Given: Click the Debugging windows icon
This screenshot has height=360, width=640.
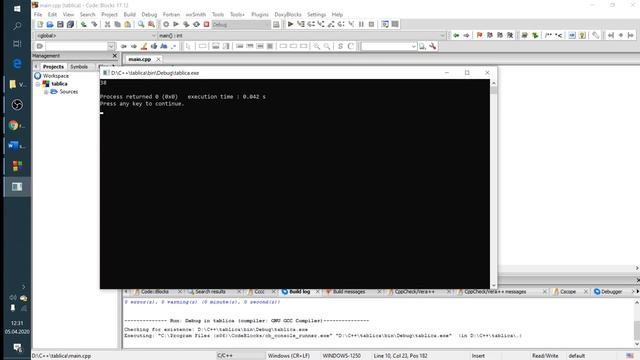Looking at the screenshot, I should click(x=385, y=24).
